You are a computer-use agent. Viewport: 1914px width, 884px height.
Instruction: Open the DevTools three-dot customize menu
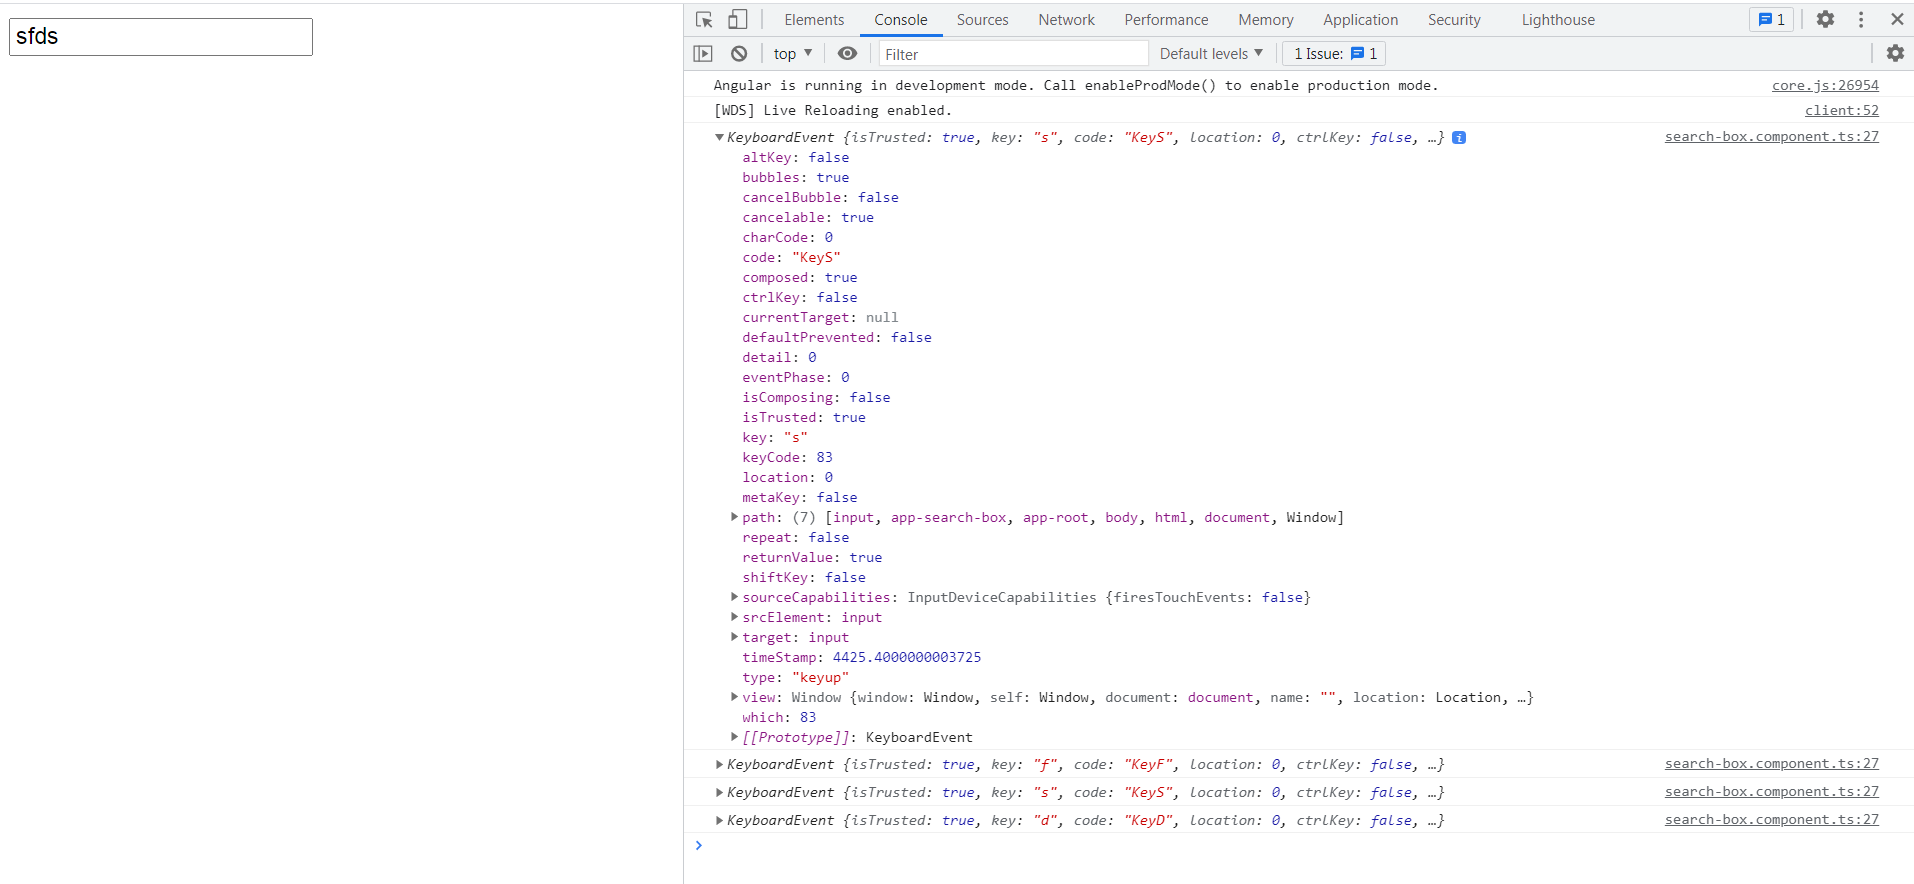[x=1861, y=20]
